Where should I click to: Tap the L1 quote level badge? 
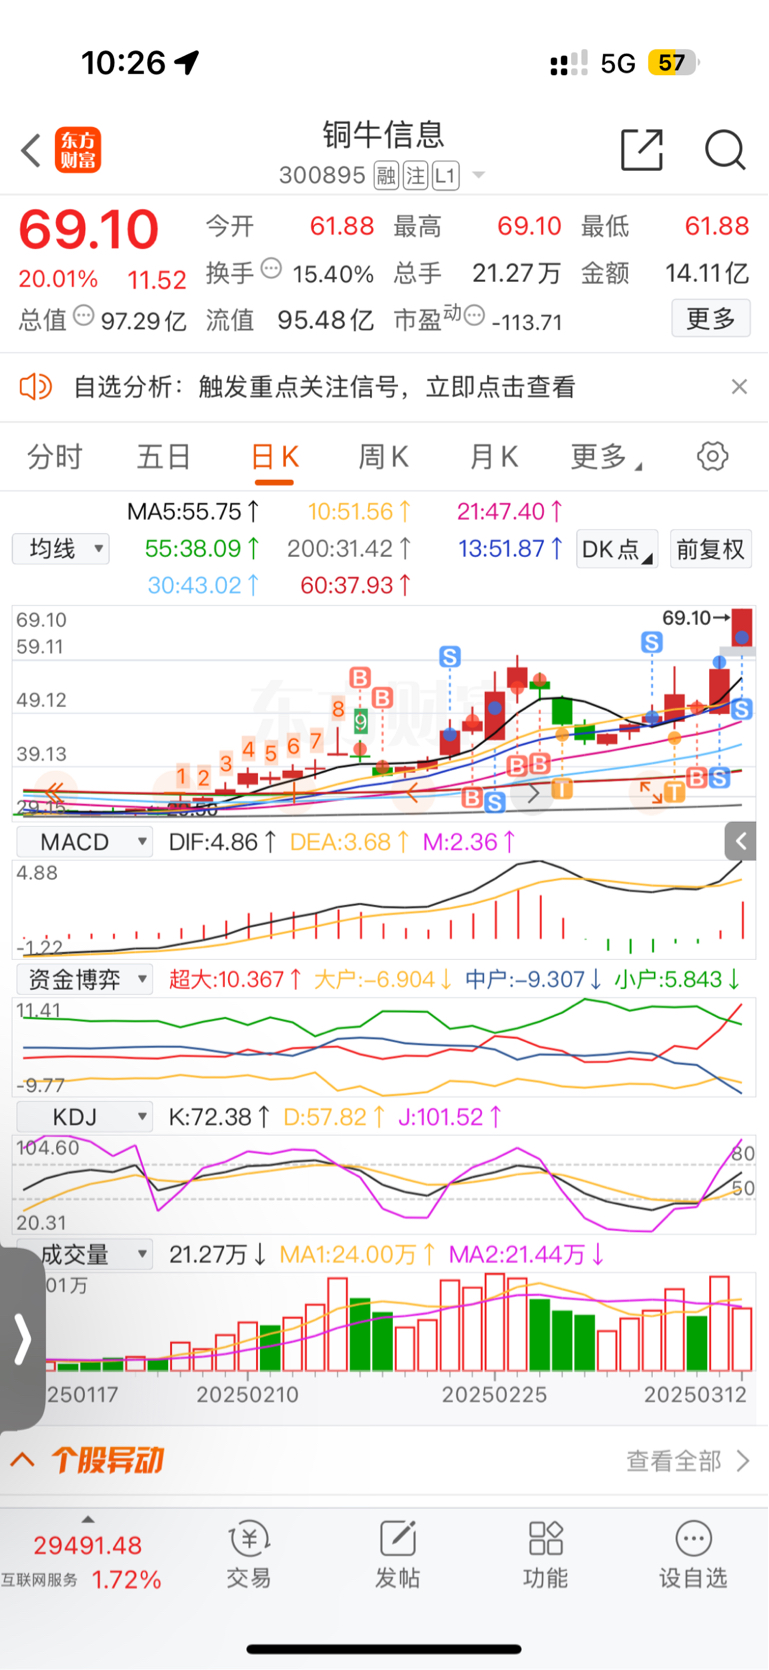[445, 176]
